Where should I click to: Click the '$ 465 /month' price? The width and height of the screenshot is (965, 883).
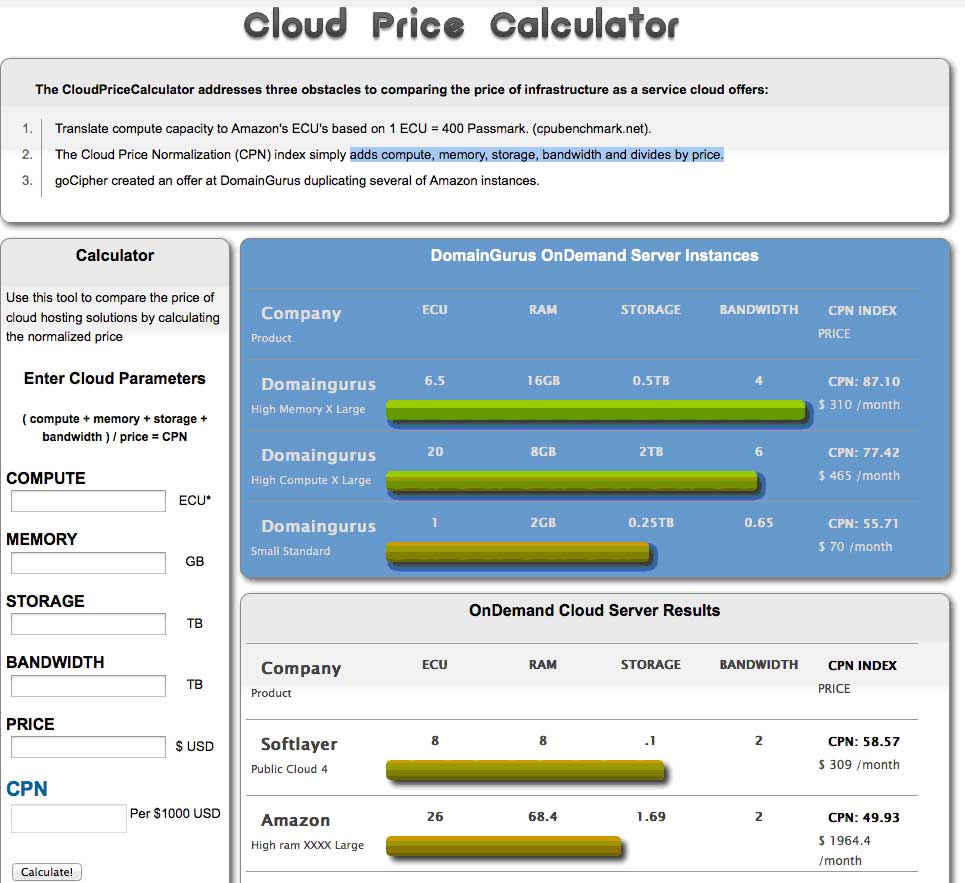coord(859,476)
